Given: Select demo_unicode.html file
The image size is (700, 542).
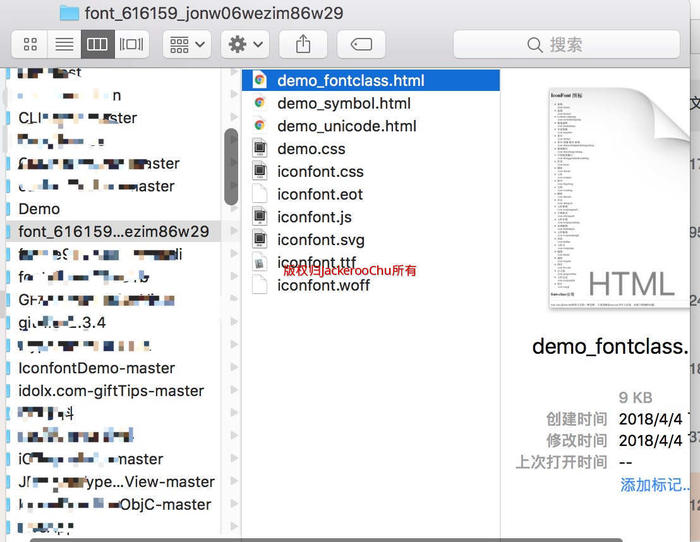Looking at the screenshot, I should 371,126.
